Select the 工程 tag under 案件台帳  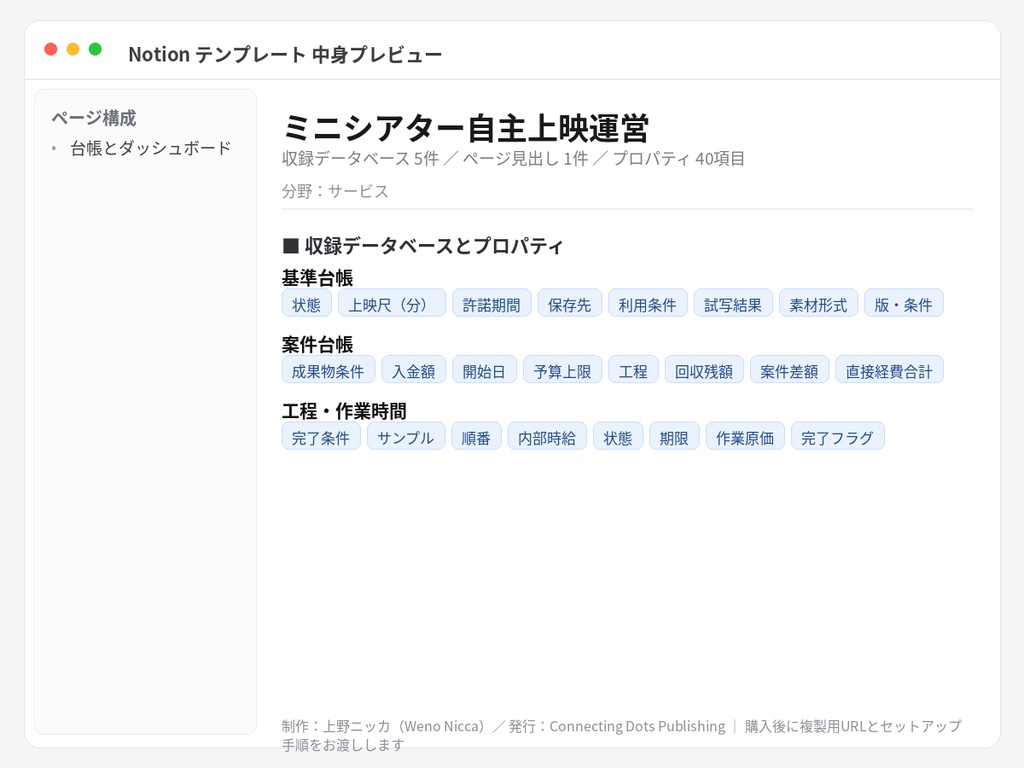tap(633, 370)
